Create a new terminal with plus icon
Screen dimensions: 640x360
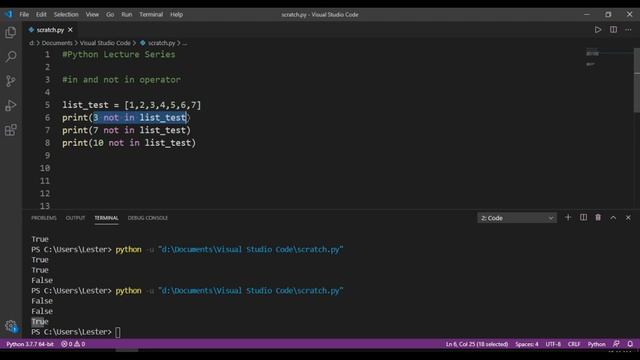click(568, 218)
